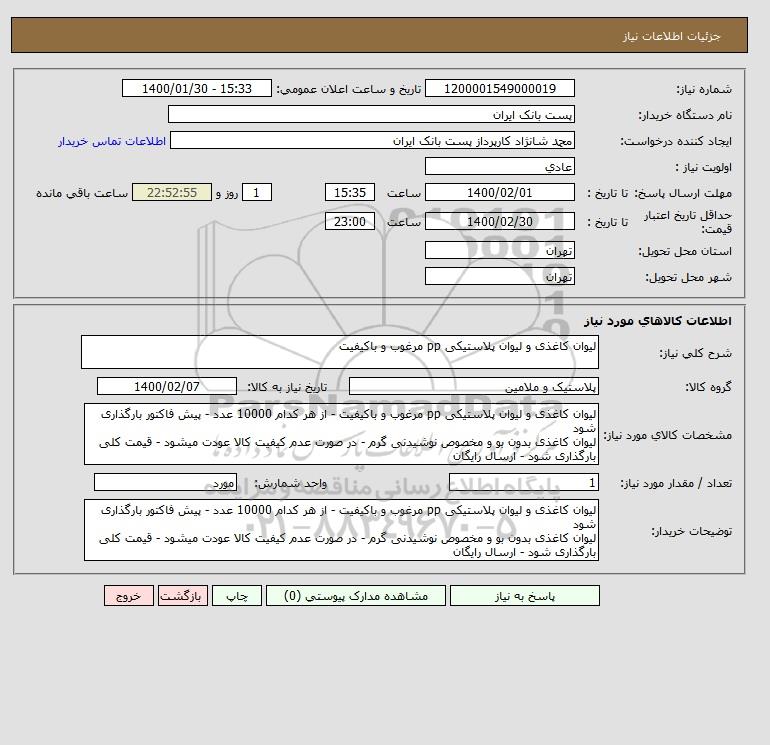The width and height of the screenshot is (770, 745).
Task: Click the 'مهلت ارسال پاسخ:' label
Action: (683, 193)
